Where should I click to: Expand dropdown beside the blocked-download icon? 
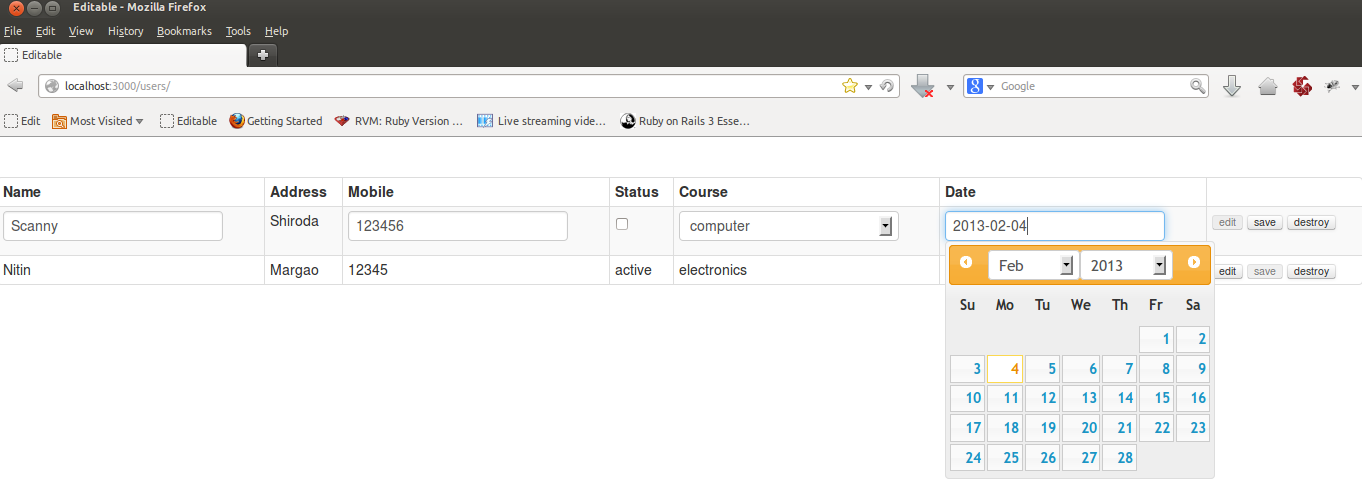click(950, 87)
